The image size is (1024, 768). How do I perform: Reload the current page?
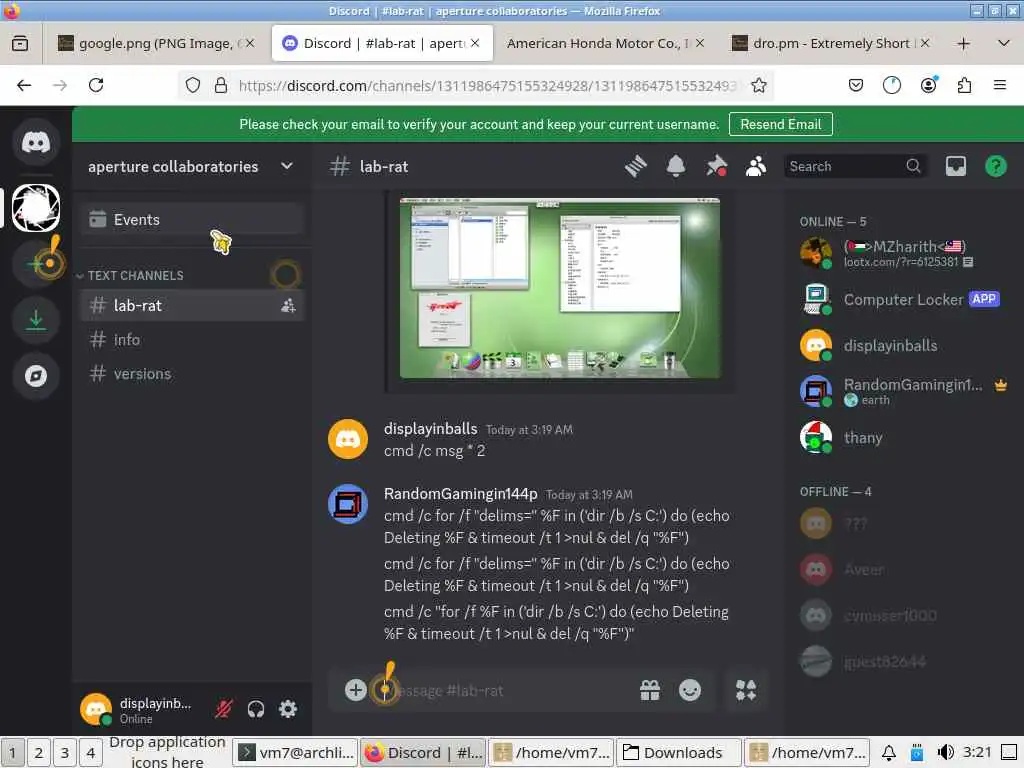96,85
